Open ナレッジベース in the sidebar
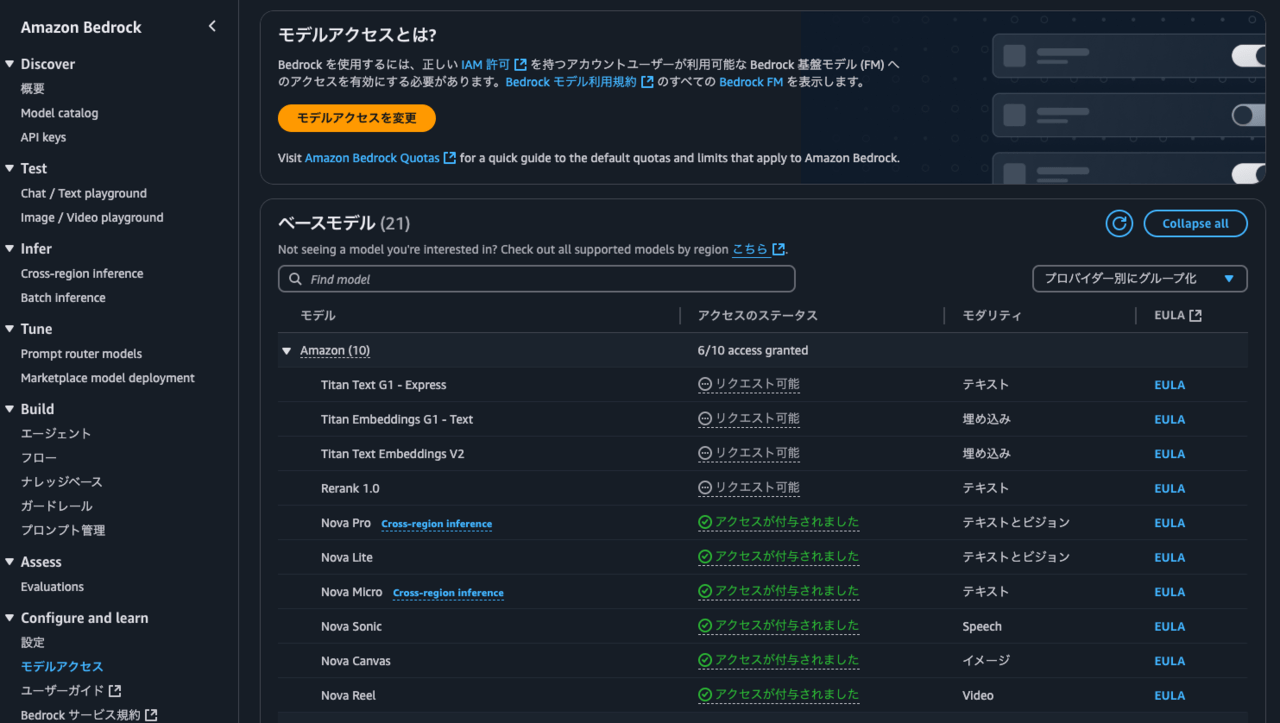1280x723 pixels. coord(62,481)
